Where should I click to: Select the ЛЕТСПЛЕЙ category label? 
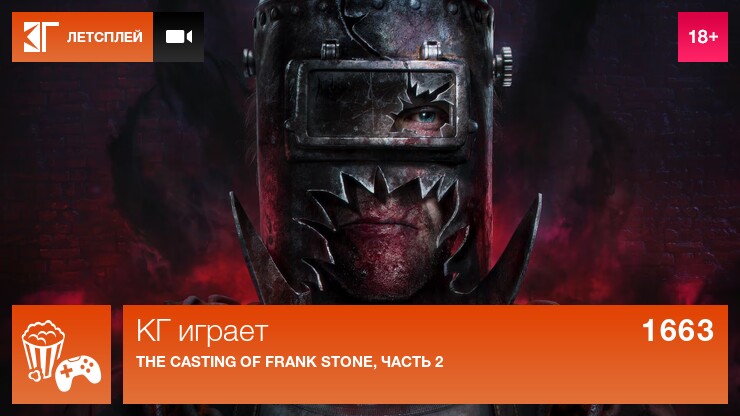[104, 37]
